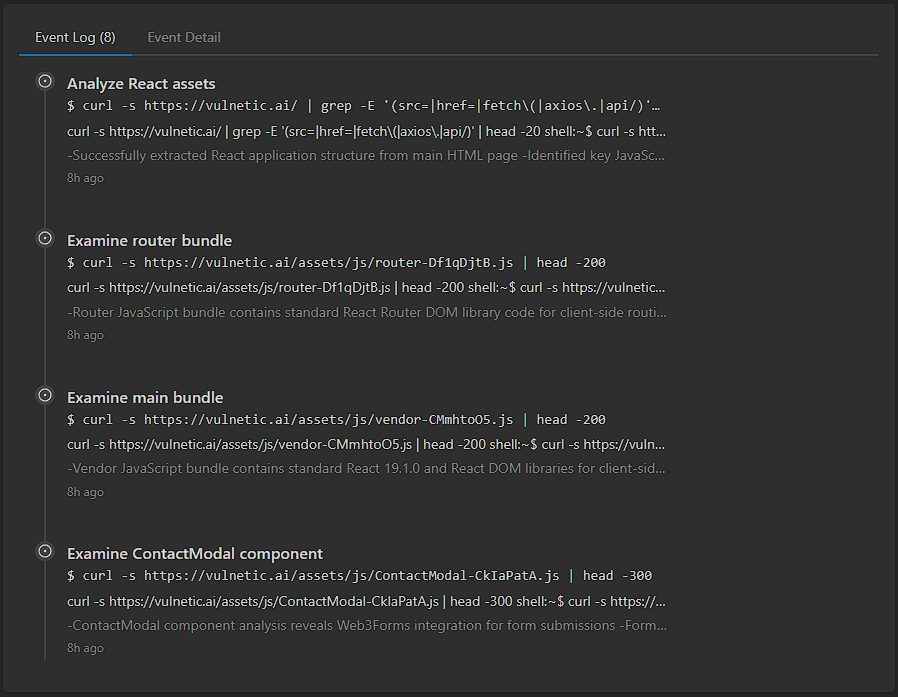Expand the ContactModal Web3Forms integration summary
898x697 pixels.
point(367,625)
